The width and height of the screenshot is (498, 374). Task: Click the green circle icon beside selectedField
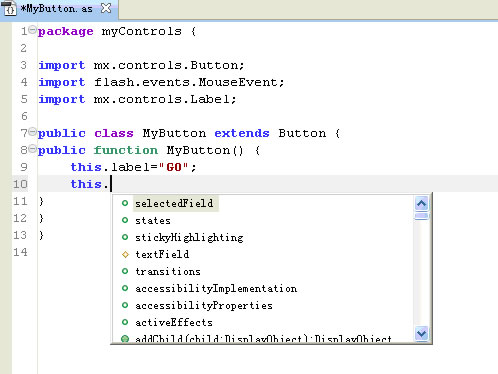pyautogui.click(x=125, y=203)
